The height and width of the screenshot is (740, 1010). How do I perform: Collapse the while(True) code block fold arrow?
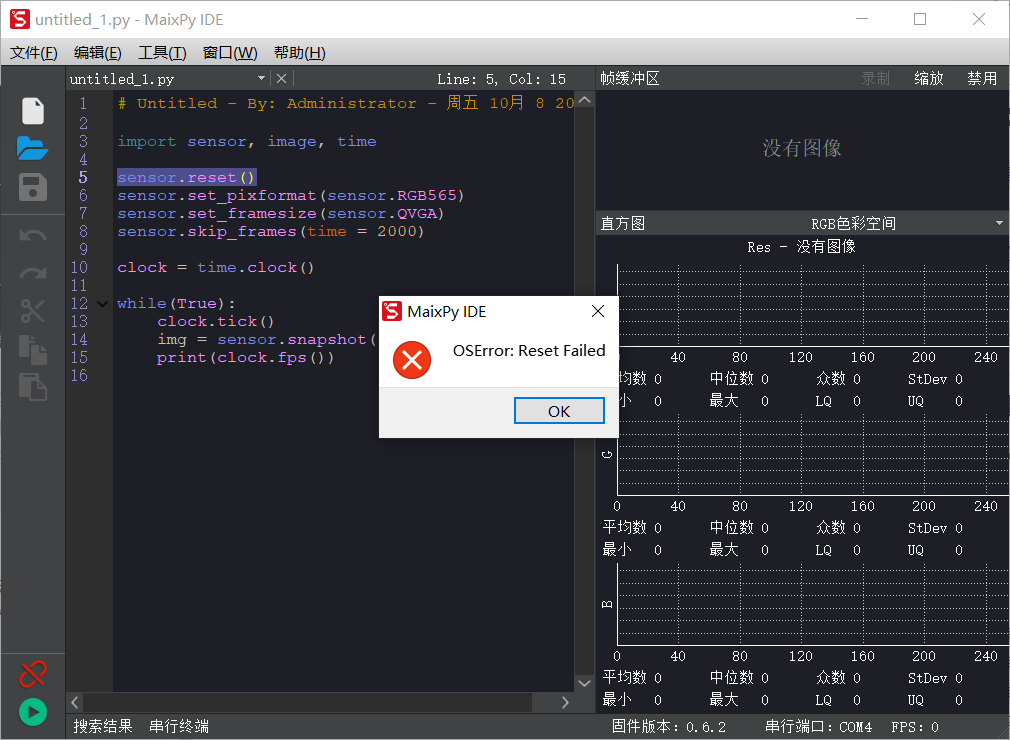(103, 302)
